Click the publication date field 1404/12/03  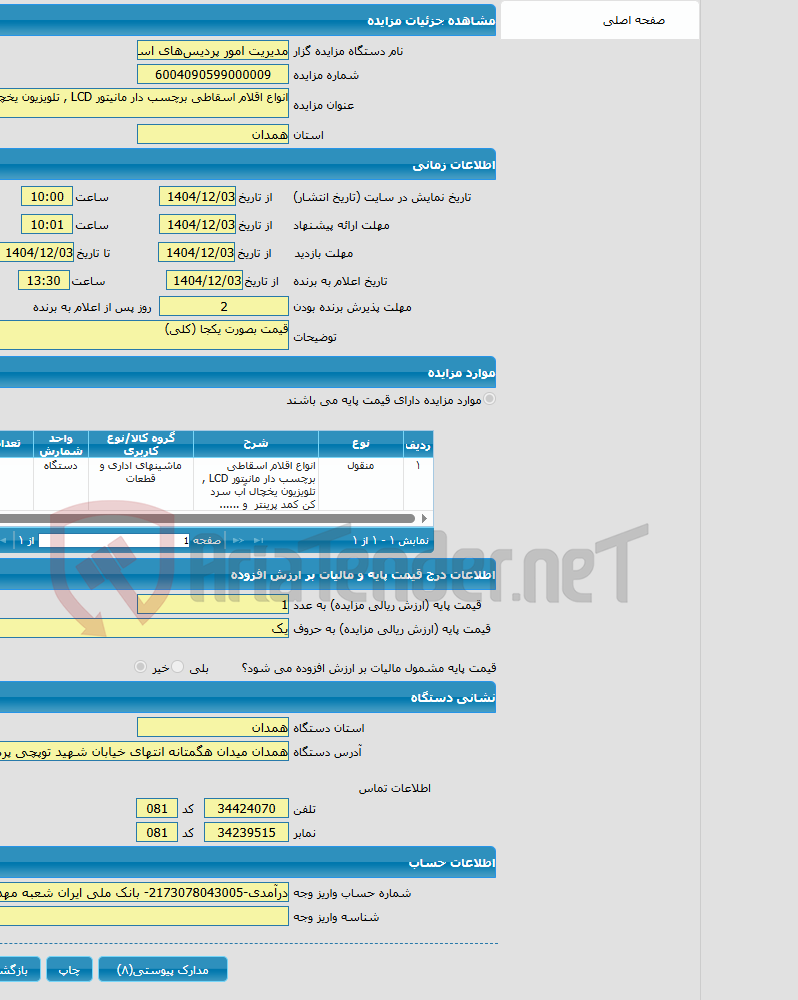click(197, 197)
